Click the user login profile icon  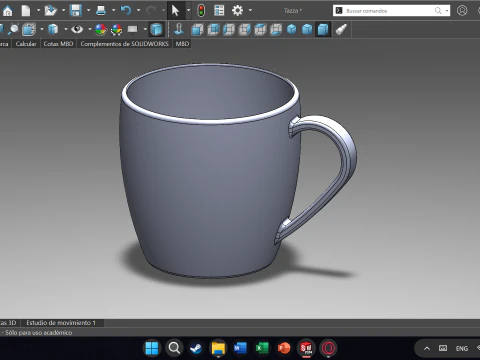pos(462,11)
